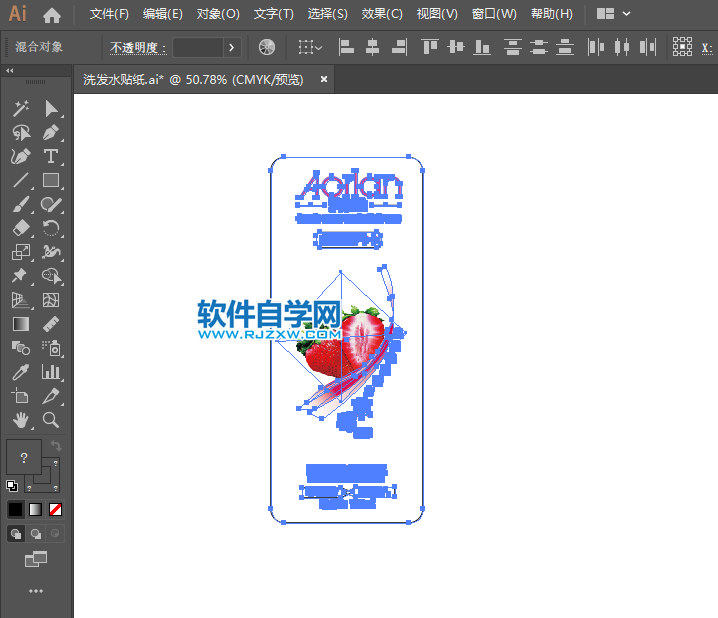Collapse the tools panel double arrows
The image size is (718, 618).
click(x=10, y=70)
